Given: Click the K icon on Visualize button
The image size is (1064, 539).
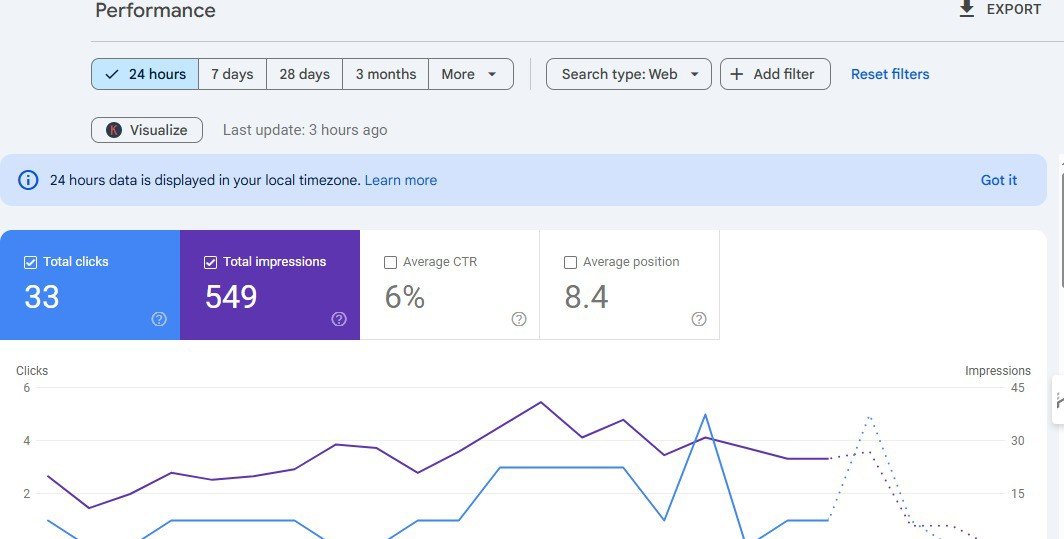Looking at the screenshot, I should pyautogui.click(x=114, y=130).
